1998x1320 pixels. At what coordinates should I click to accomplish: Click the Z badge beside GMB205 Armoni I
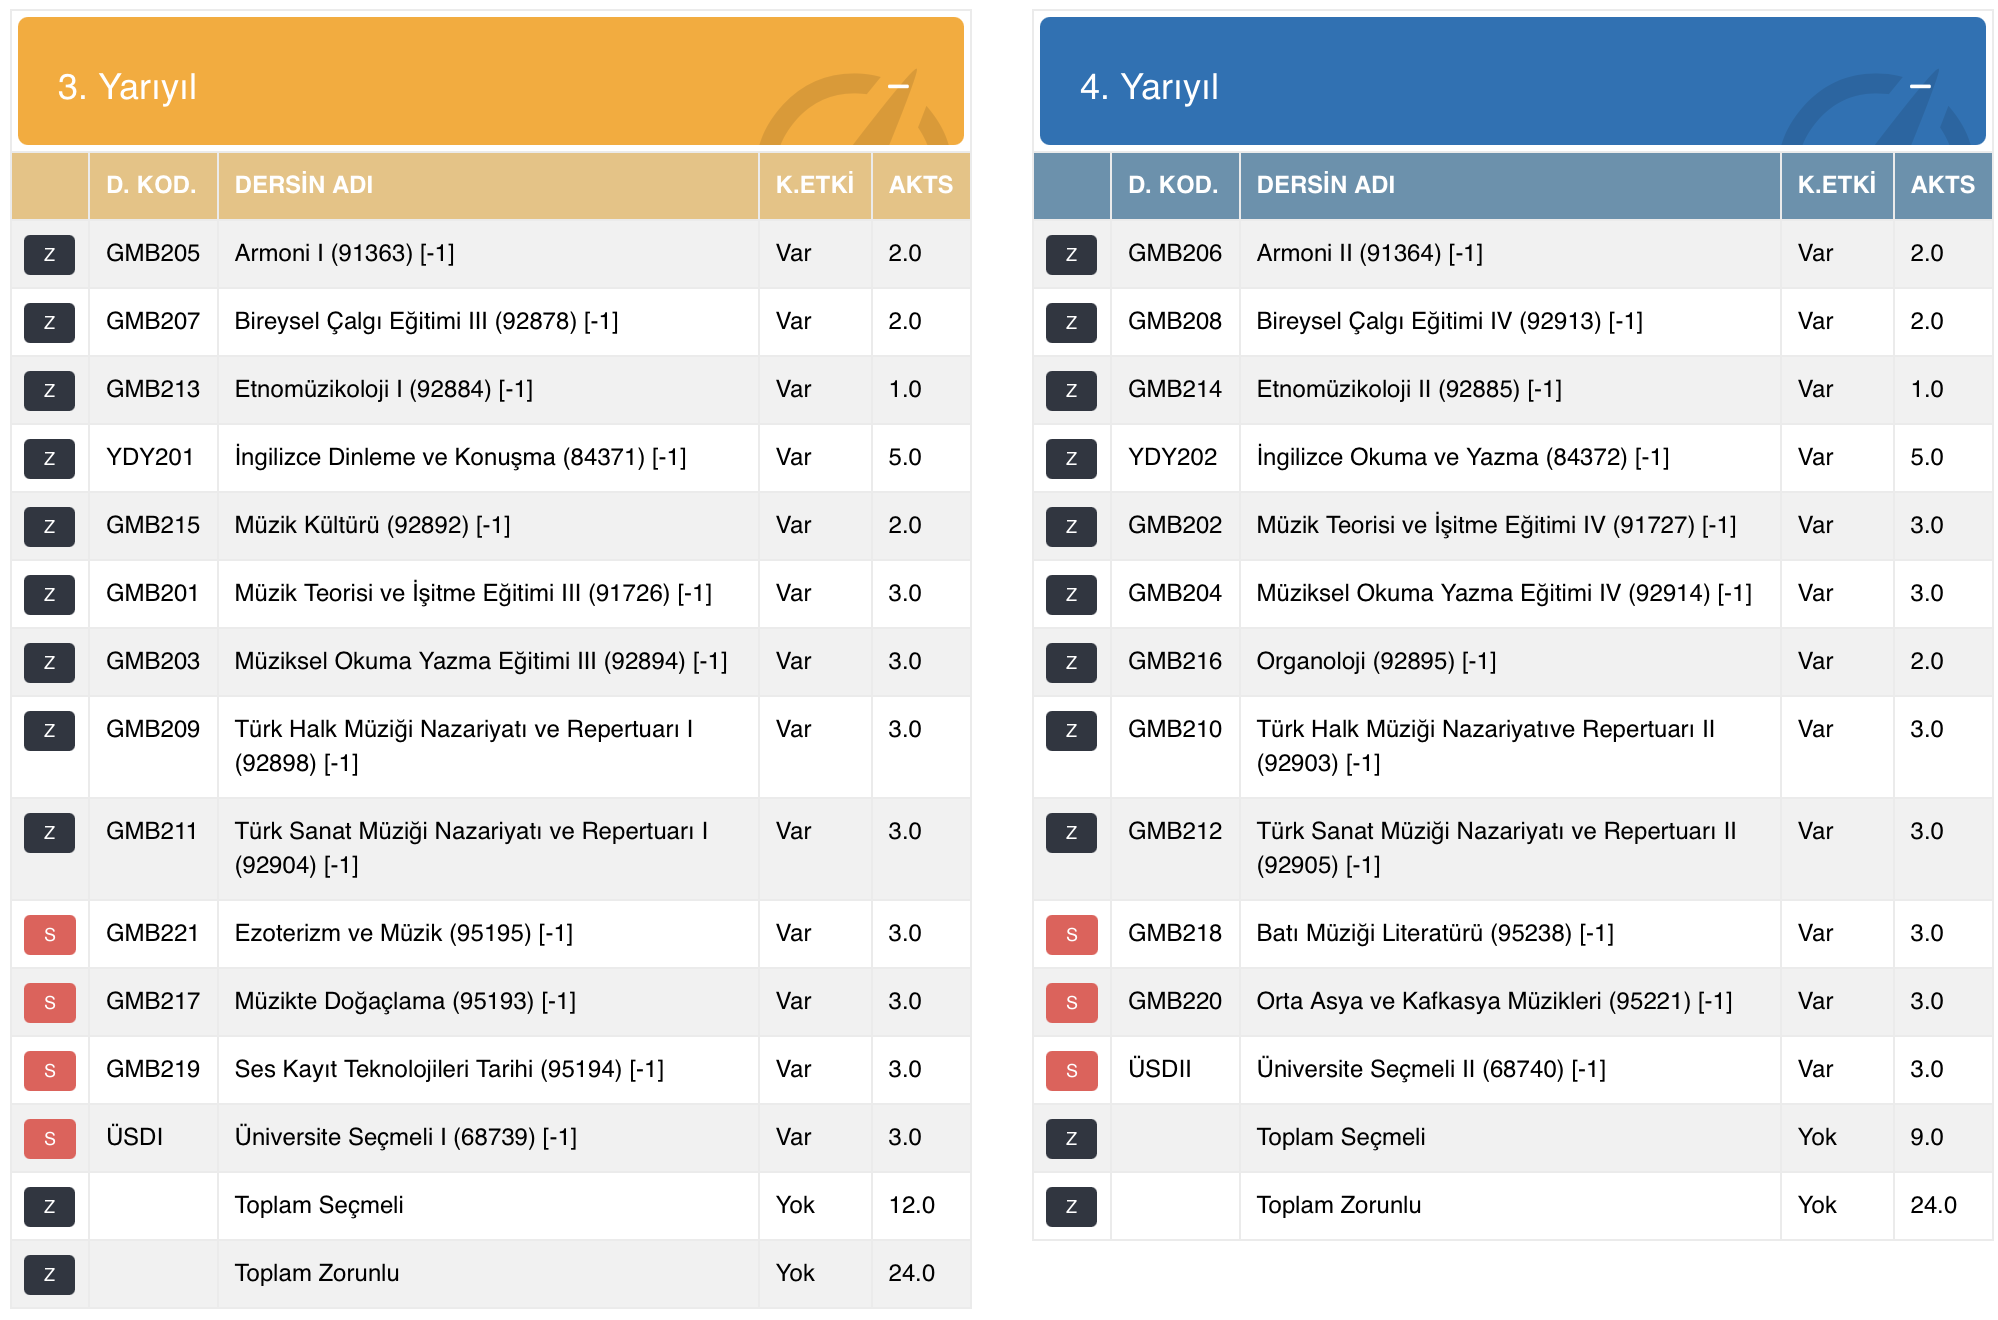click(49, 254)
